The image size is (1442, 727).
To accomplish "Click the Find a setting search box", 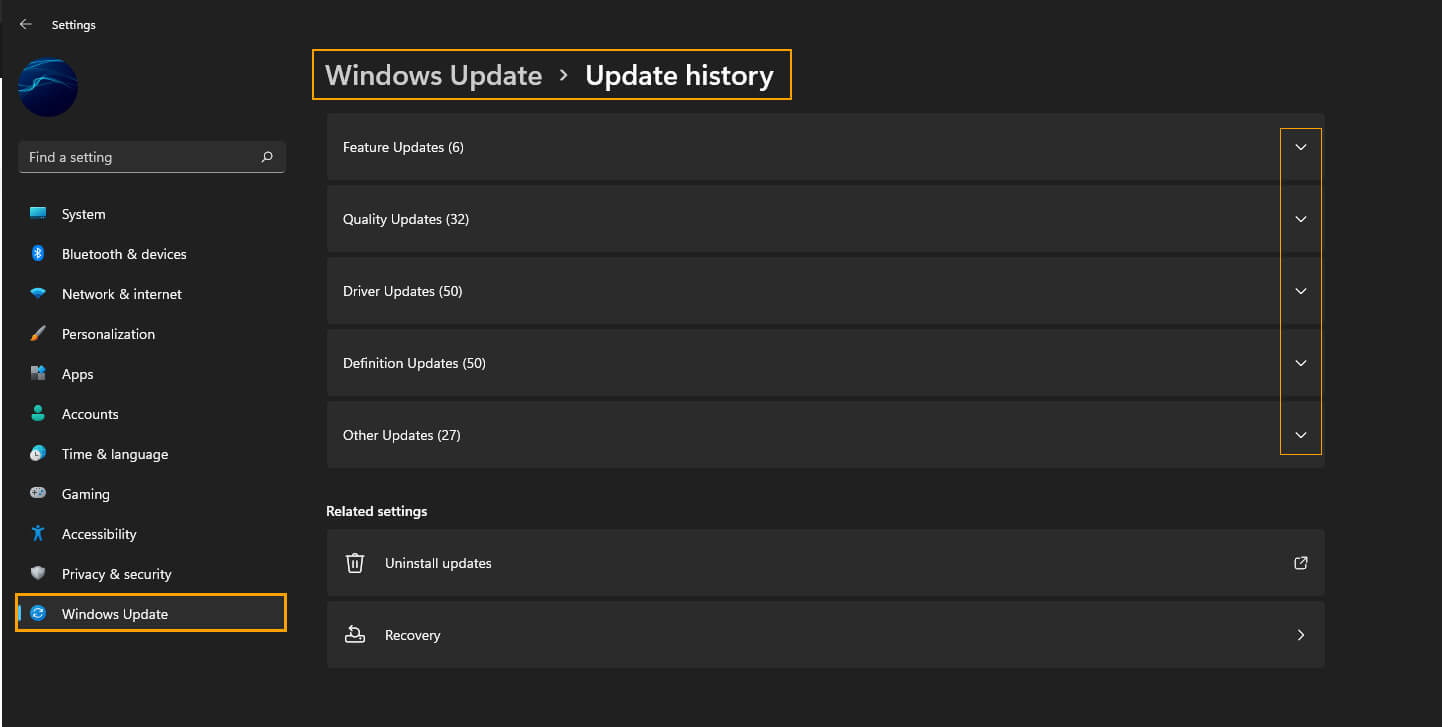I will (152, 157).
